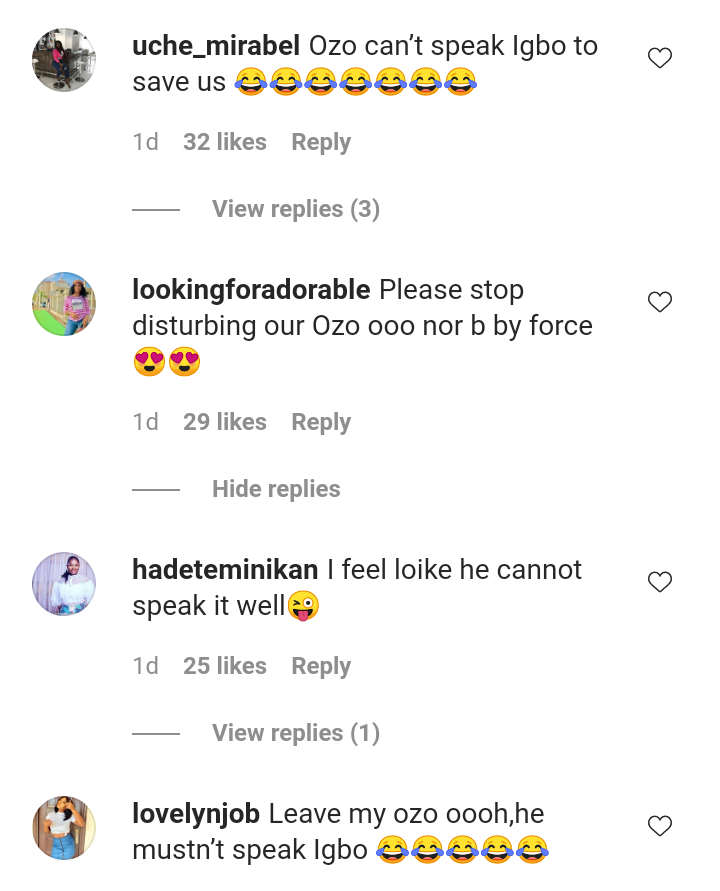Open uche_mirabel's profile picture
The width and height of the screenshot is (720, 891).
tap(64, 60)
